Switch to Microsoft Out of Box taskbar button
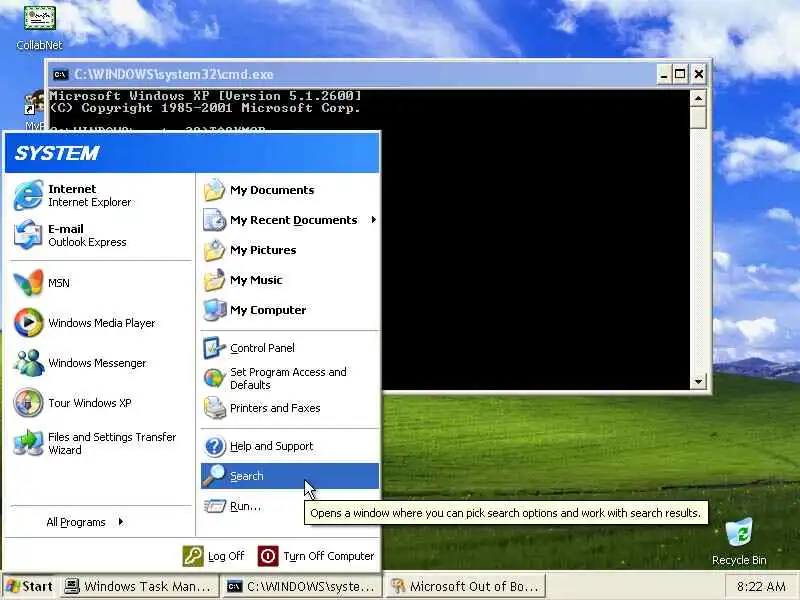800x600 pixels. pyautogui.click(x=466, y=587)
